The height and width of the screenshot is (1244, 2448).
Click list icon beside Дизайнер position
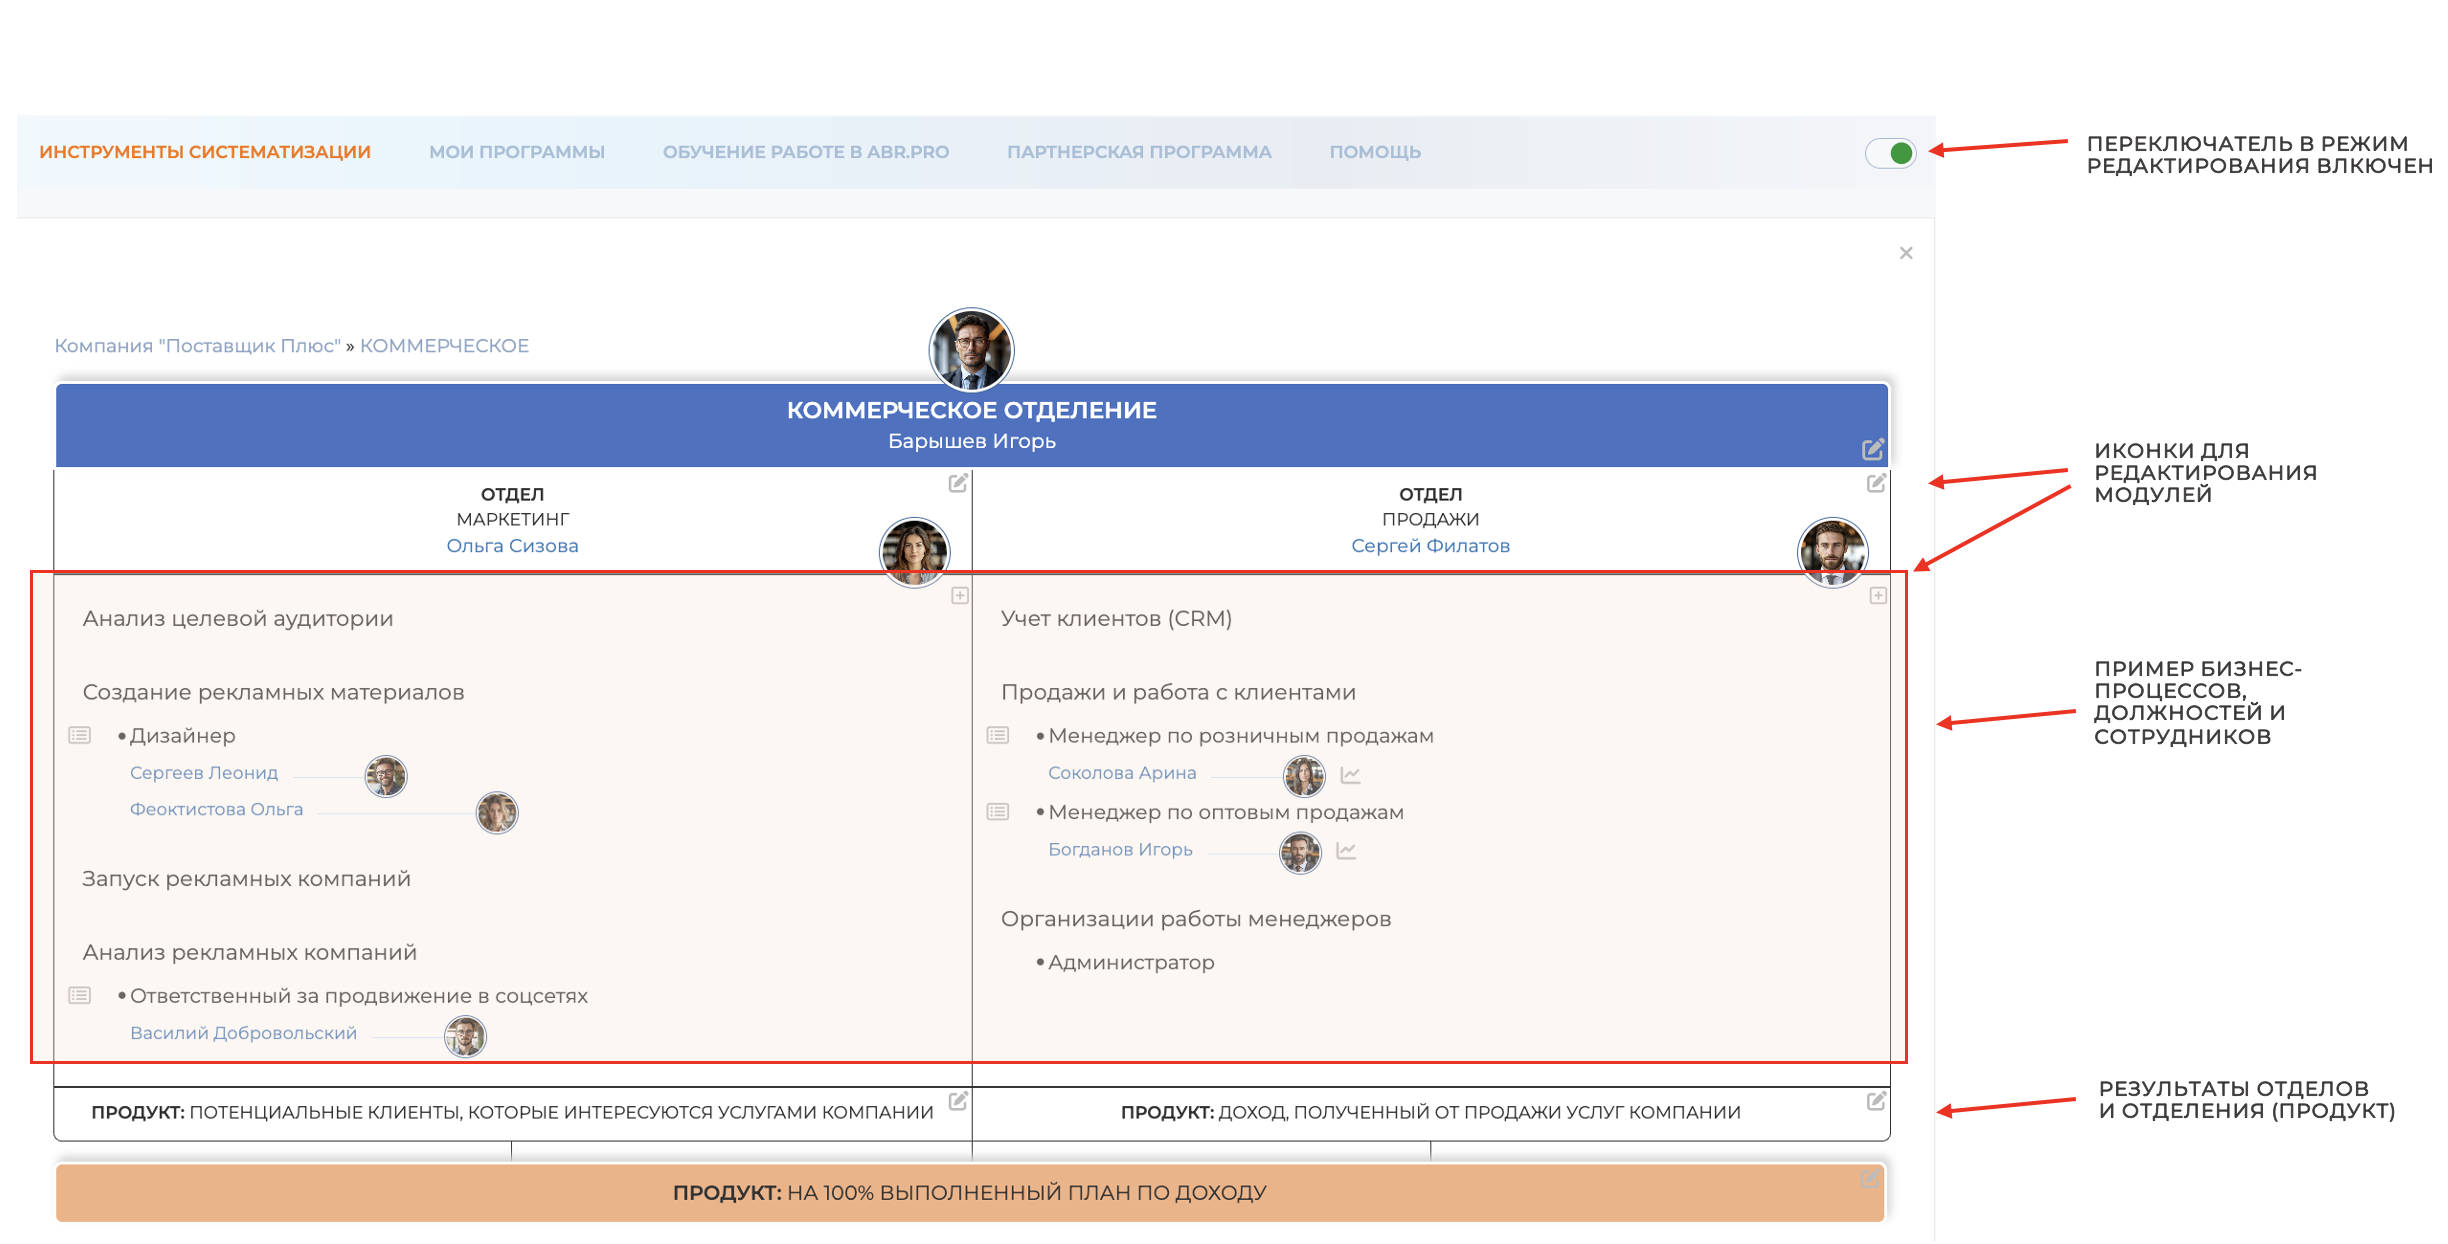80,736
